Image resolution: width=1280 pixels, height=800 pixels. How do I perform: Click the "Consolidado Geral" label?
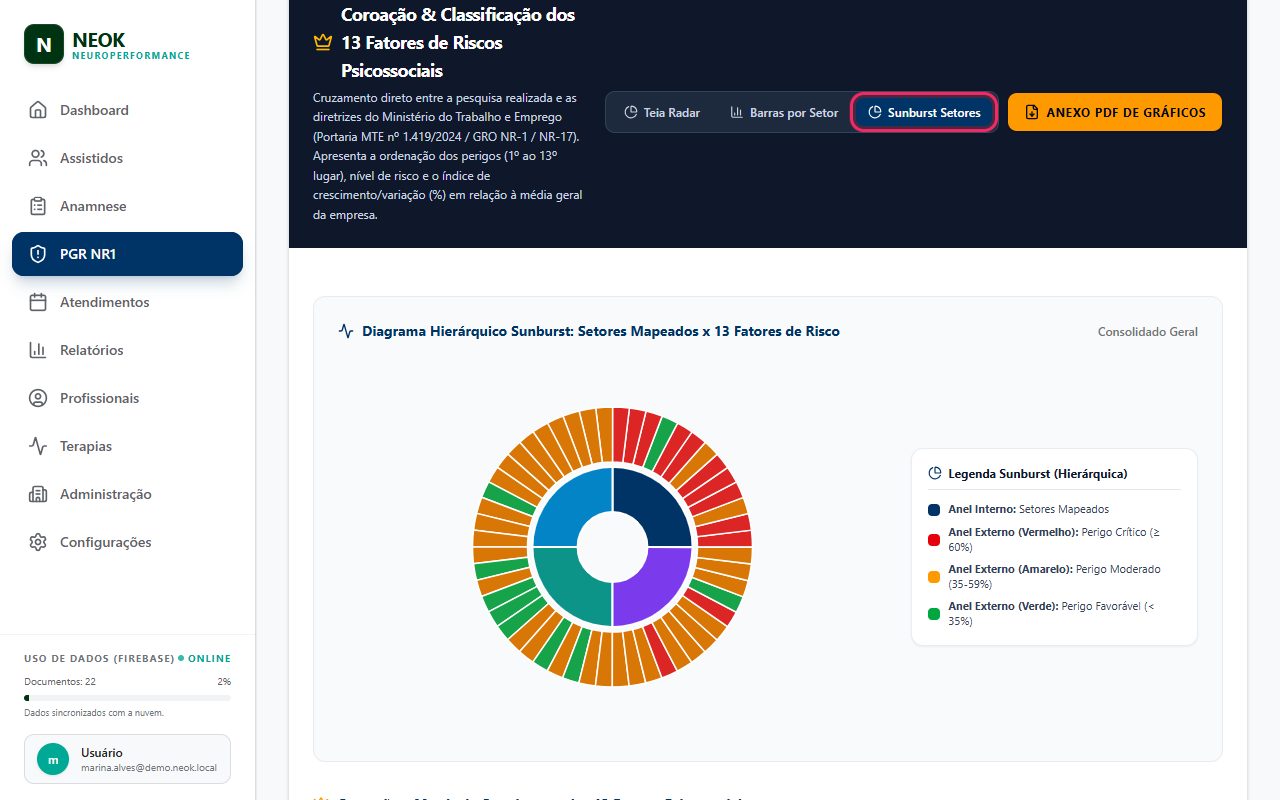coord(1148,332)
